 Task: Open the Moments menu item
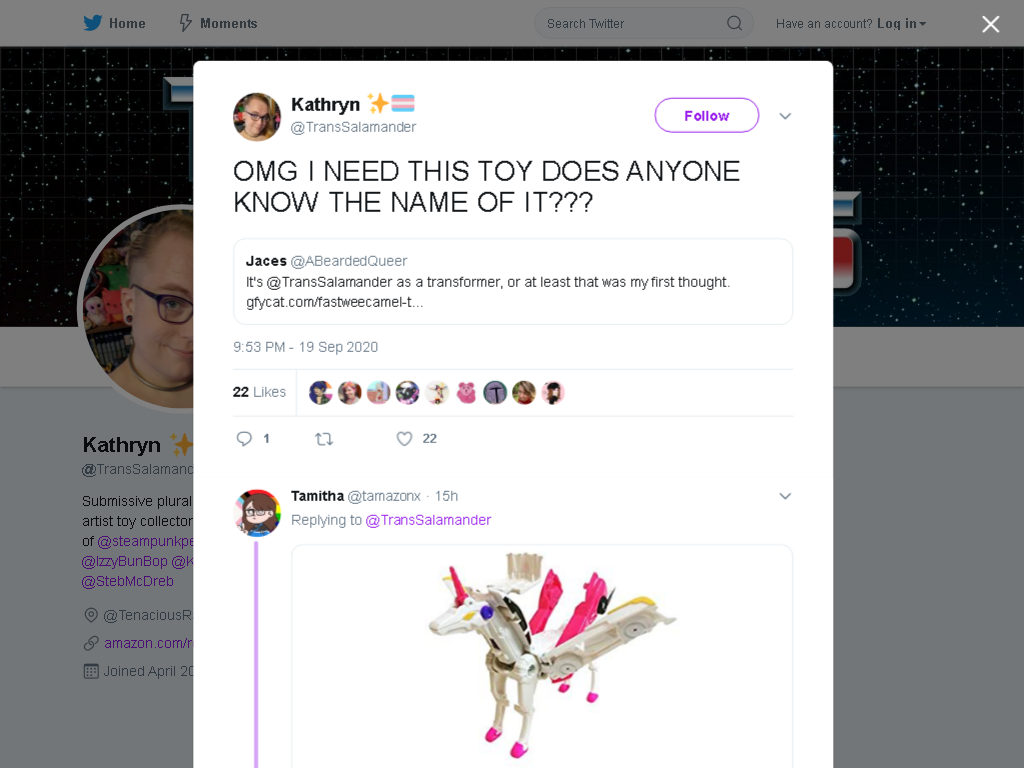(x=218, y=24)
